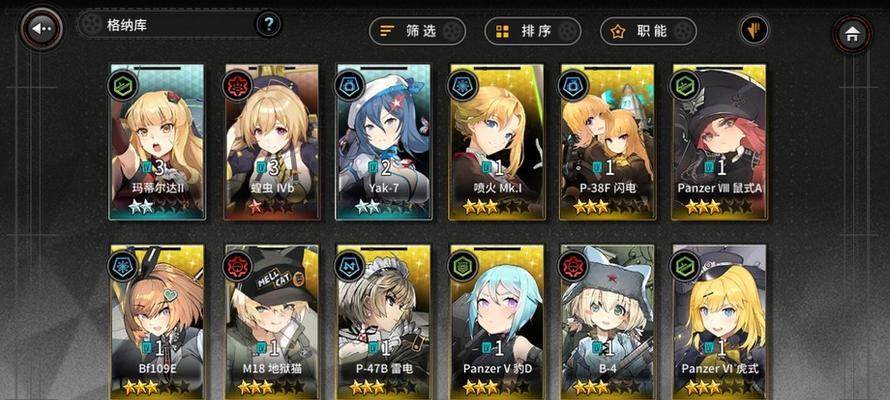Open the 筛选 filter menu
Screen dimensions: 890x400
417,31
